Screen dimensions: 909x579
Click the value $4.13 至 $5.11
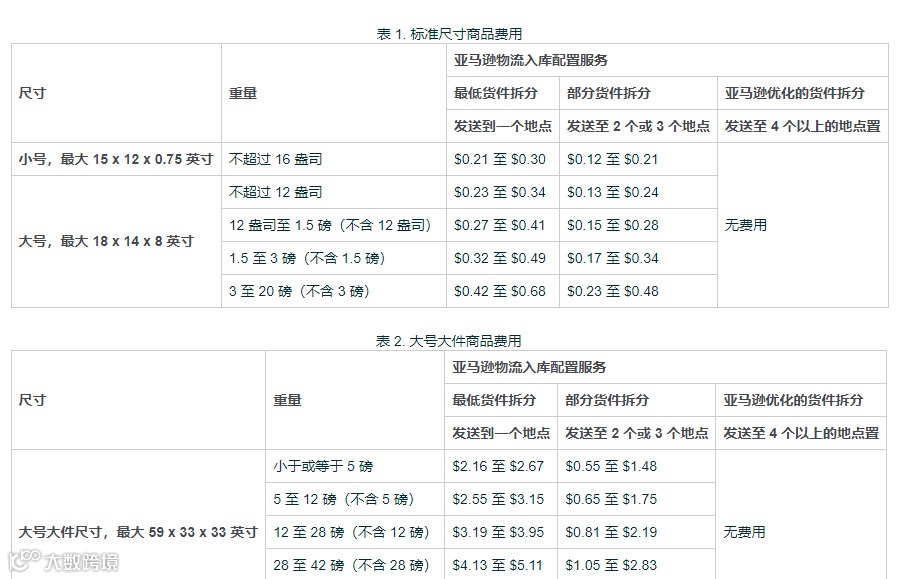498,565
